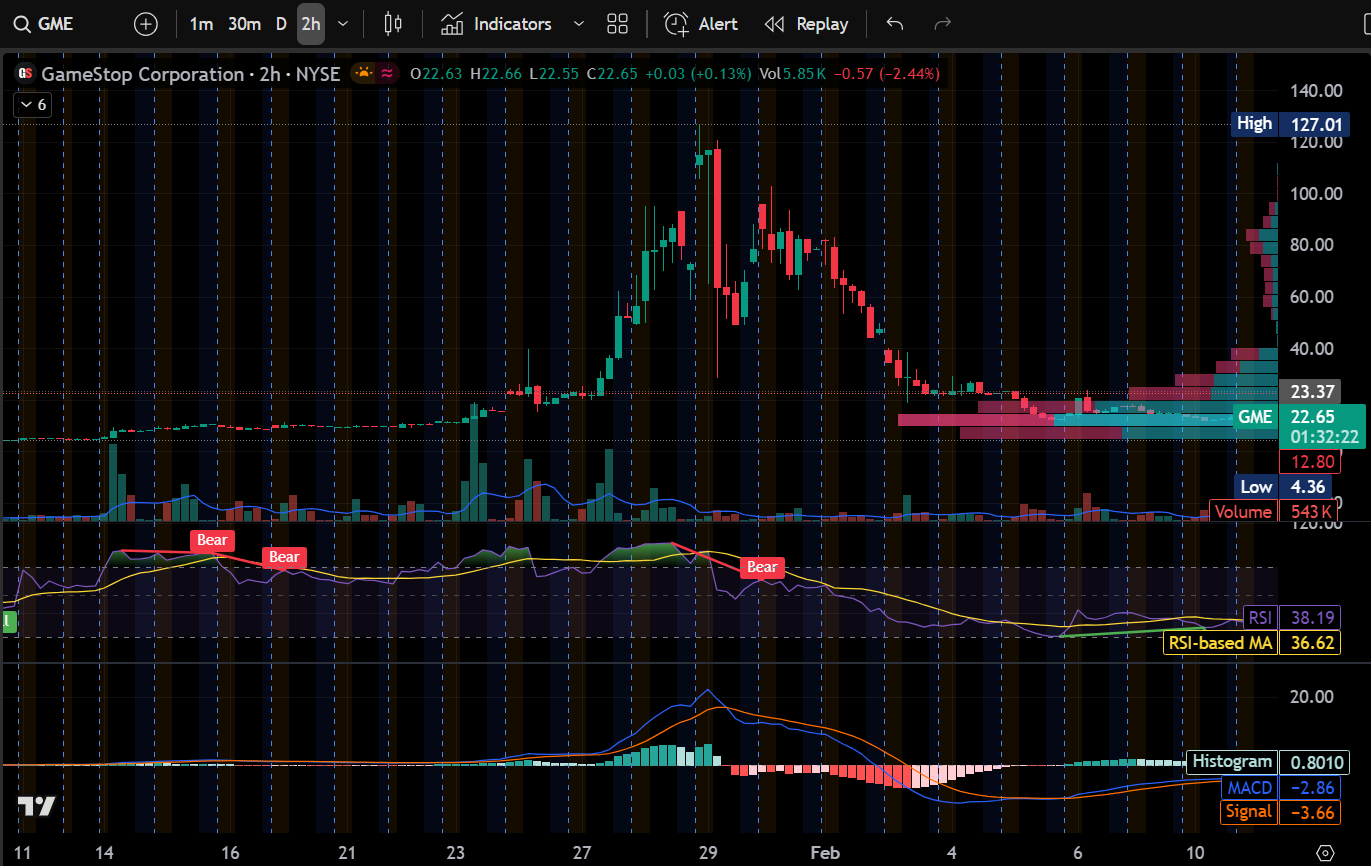The image size is (1371, 866).
Task: Click the second Bear divergence label on RSI
Action: (284, 557)
